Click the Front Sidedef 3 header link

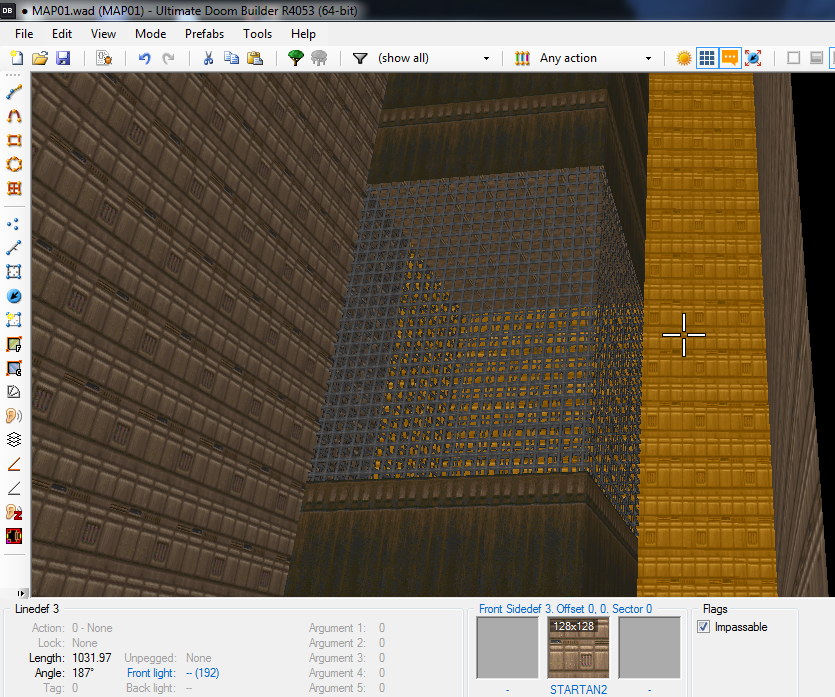(565, 609)
